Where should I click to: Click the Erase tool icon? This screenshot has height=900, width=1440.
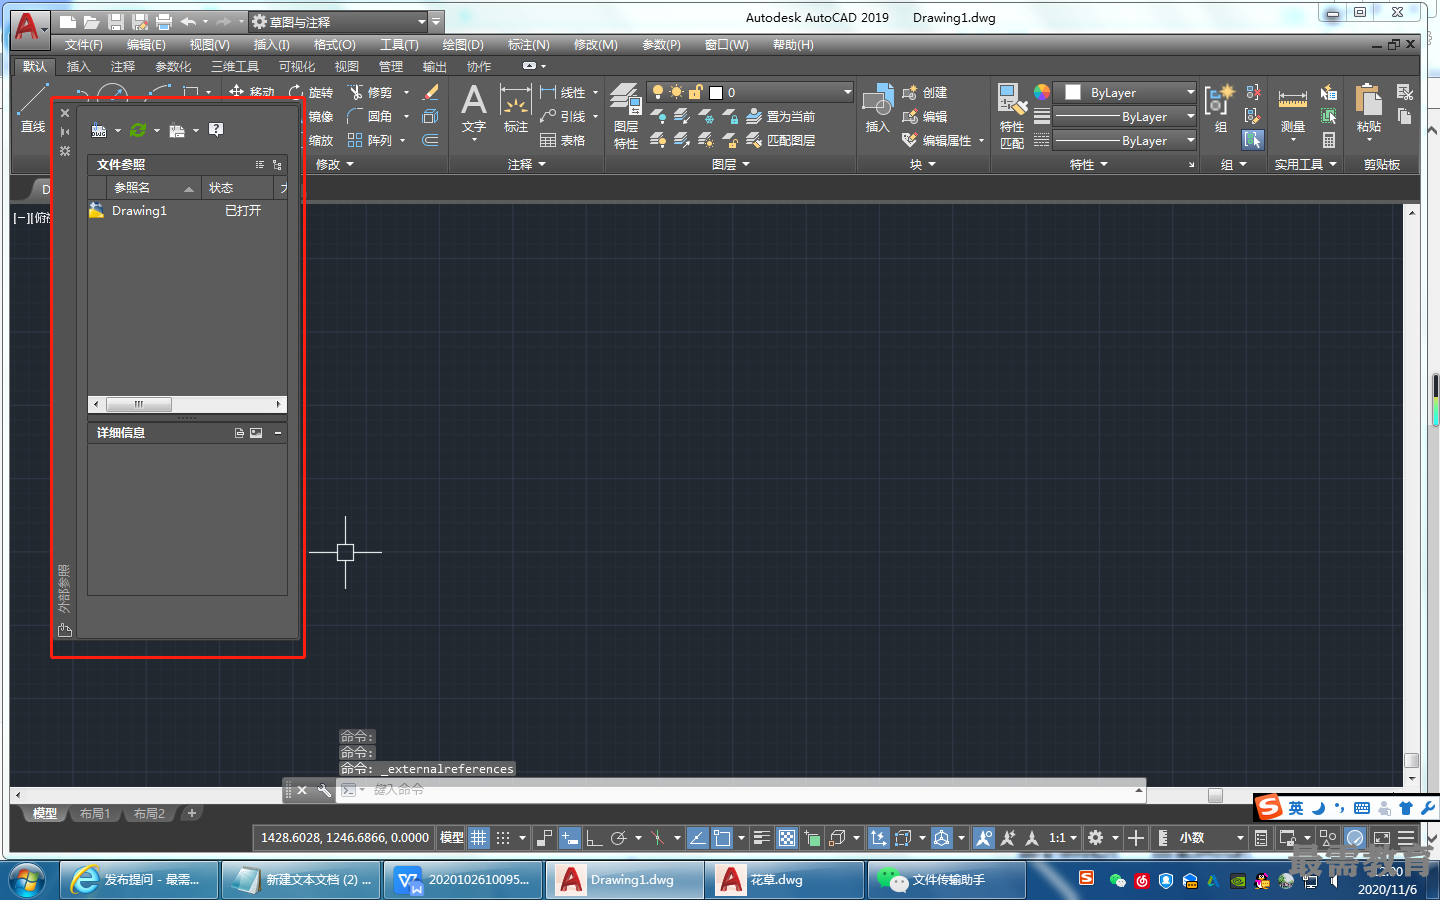point(431,92)
